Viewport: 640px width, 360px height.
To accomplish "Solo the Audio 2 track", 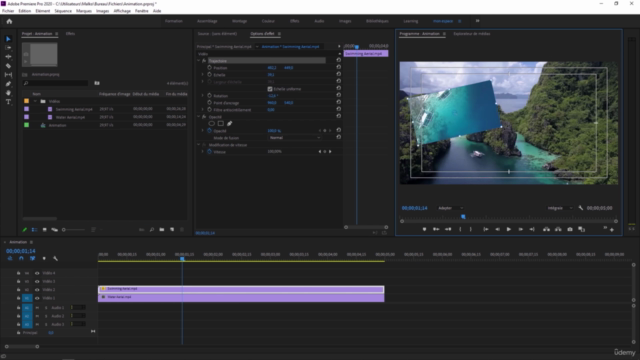I will click(x=46, y=316).
